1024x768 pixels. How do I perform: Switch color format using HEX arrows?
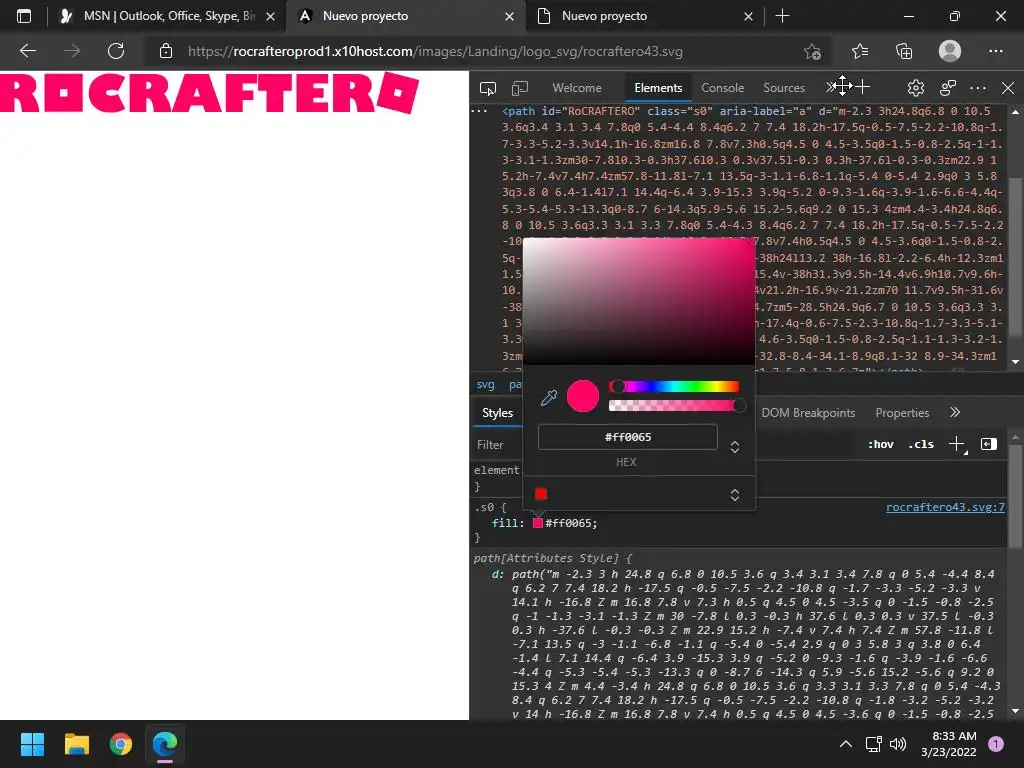tap(735, 447)
